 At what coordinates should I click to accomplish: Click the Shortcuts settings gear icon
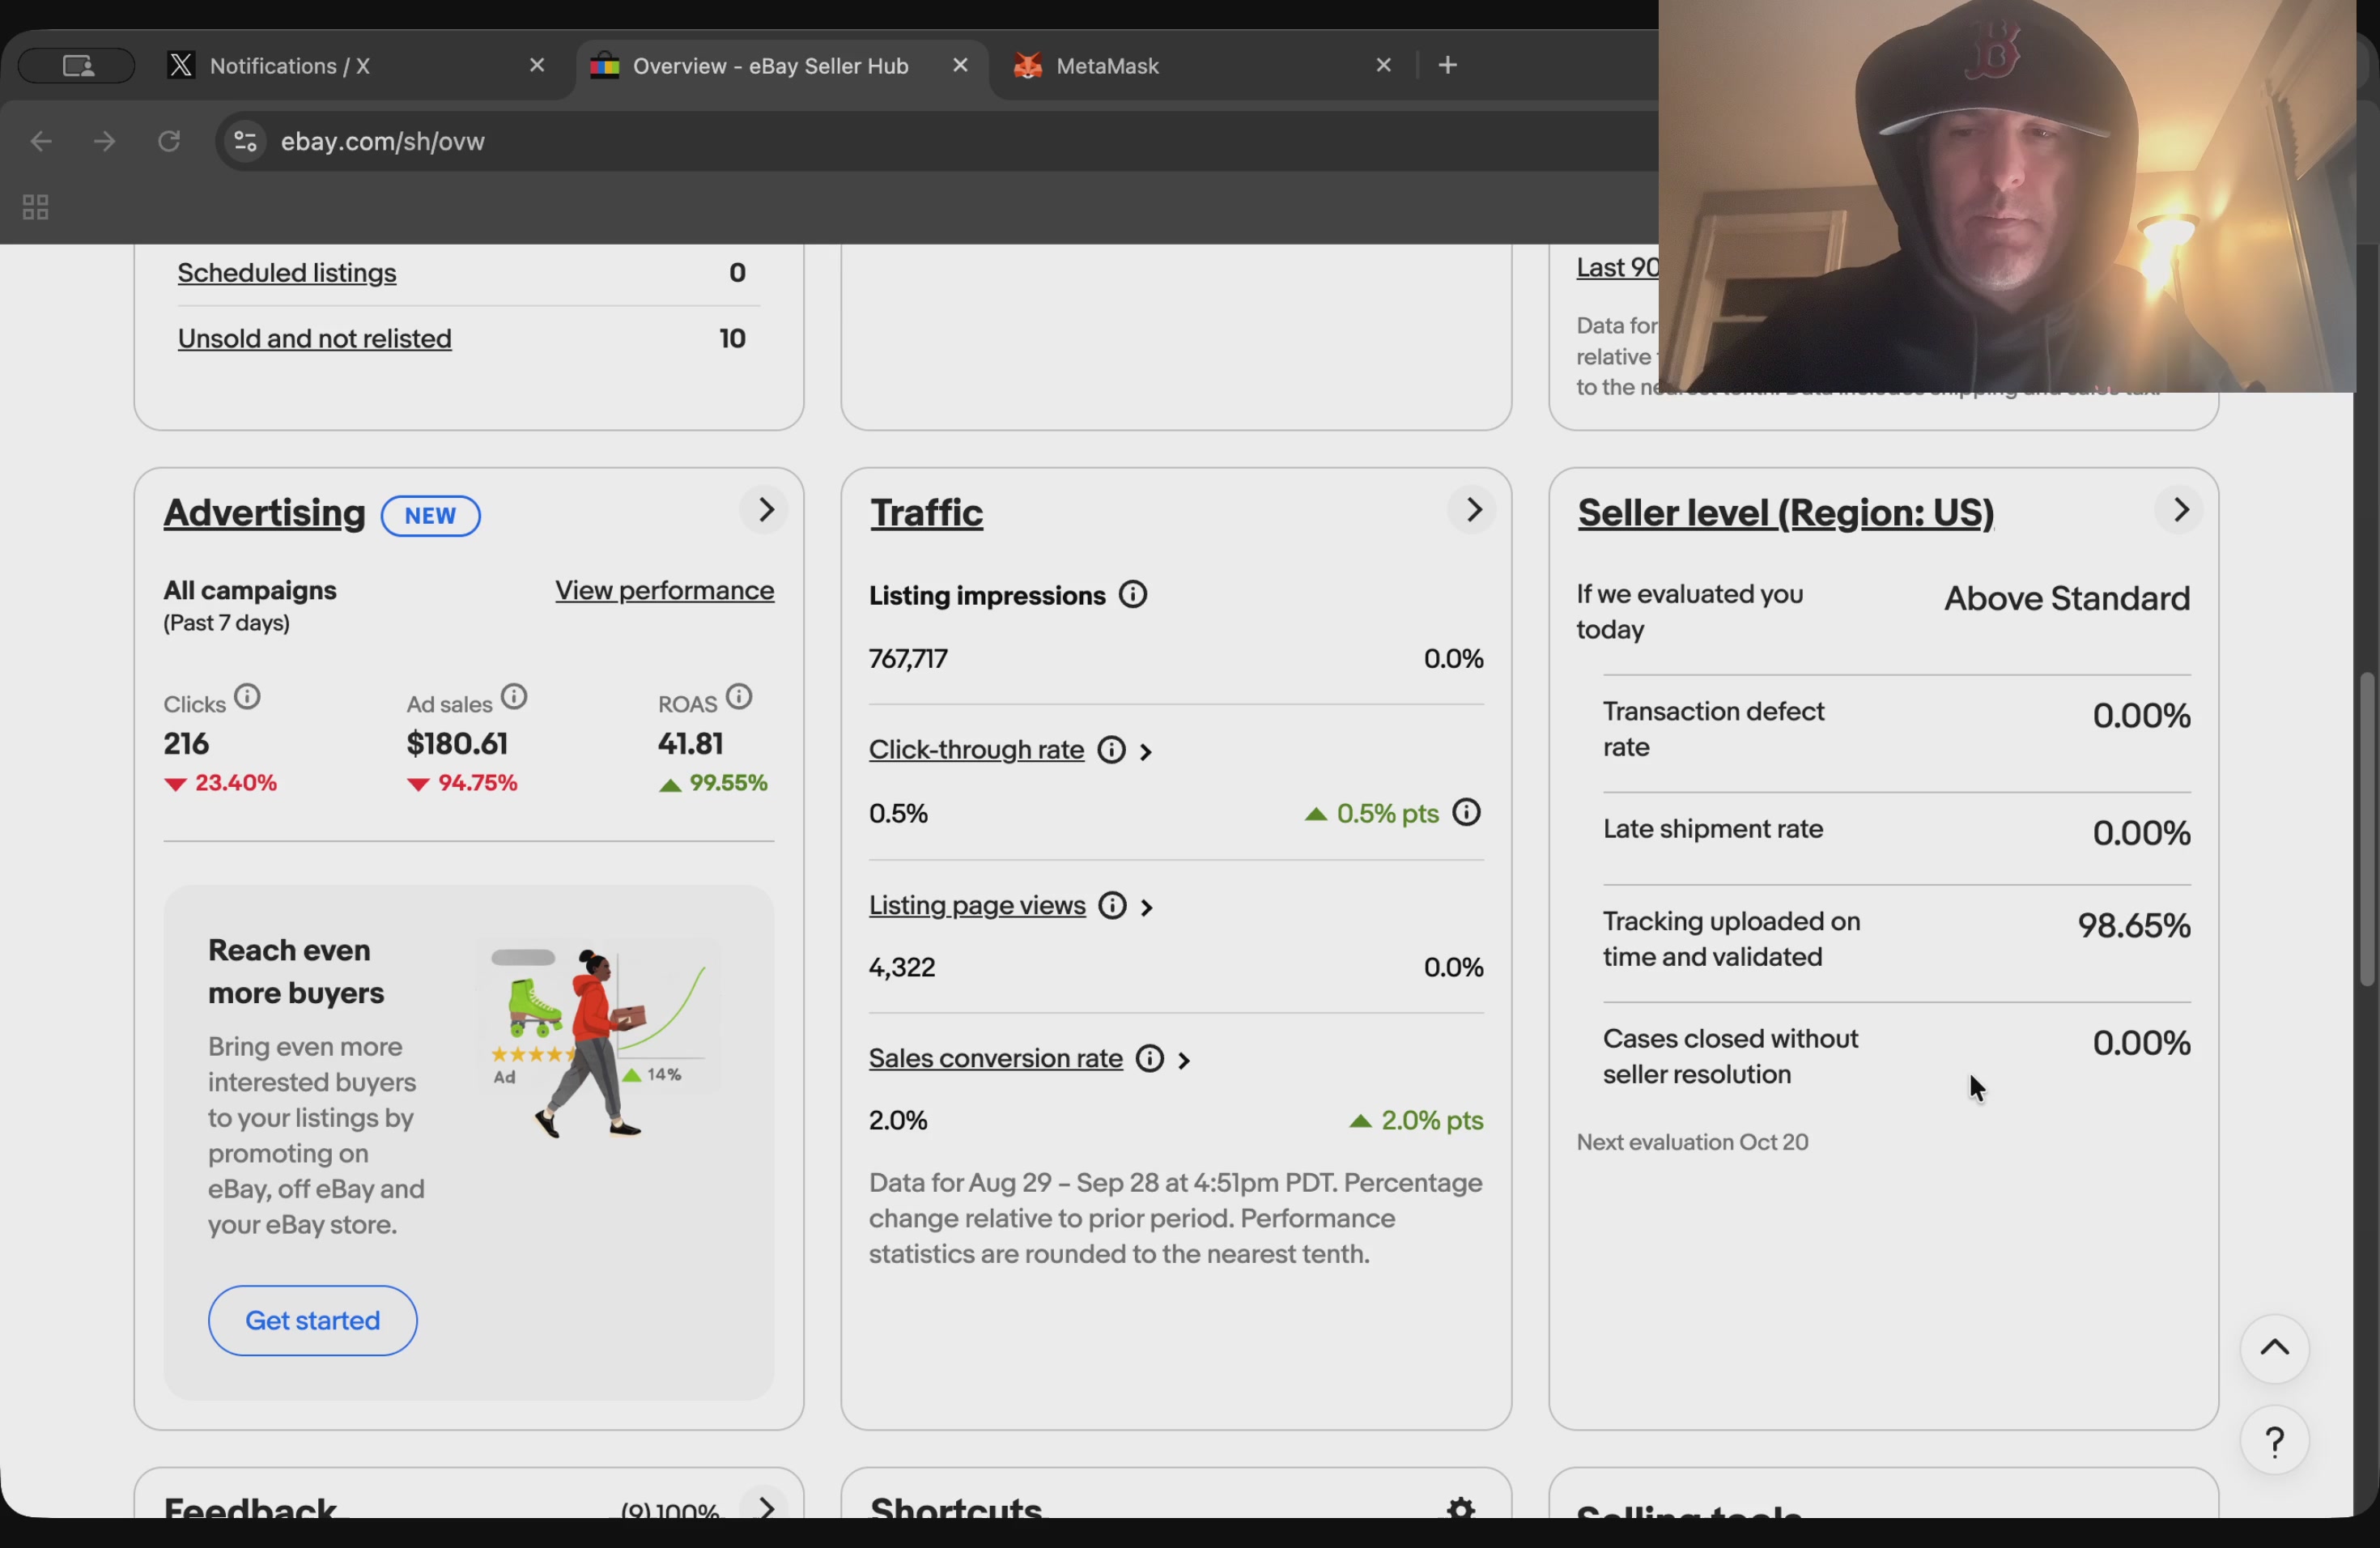(1461, 1507)
